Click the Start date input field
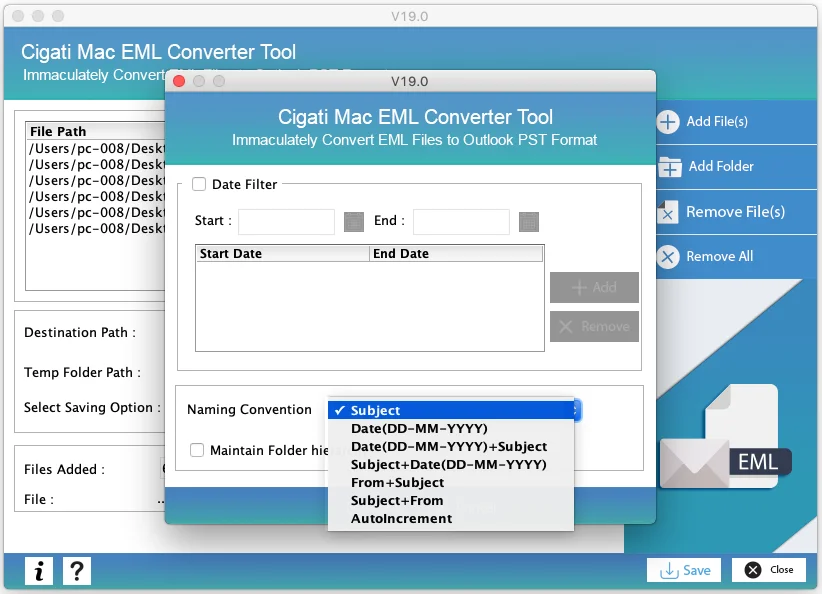 tap(286, 221)
